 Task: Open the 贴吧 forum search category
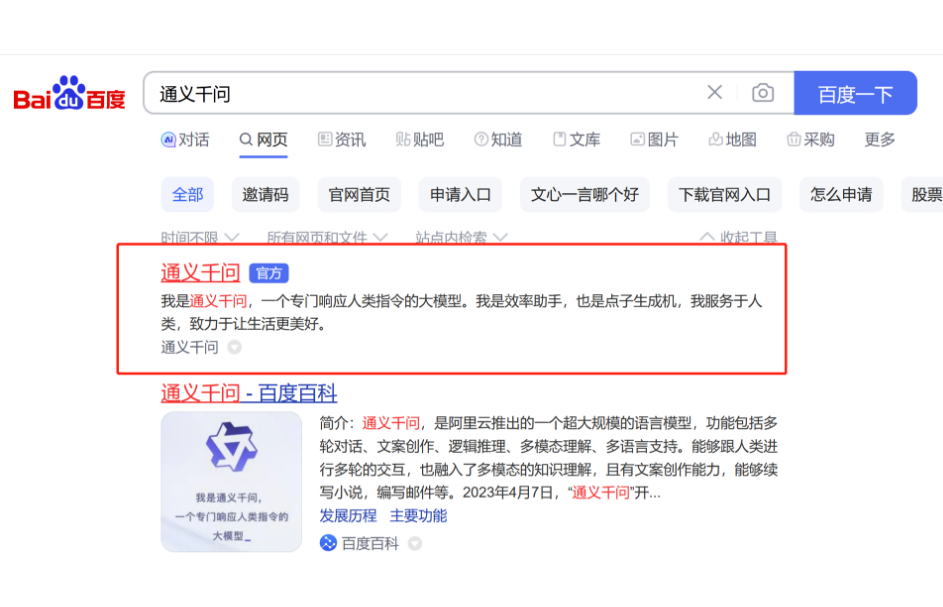tap(419, 140)
